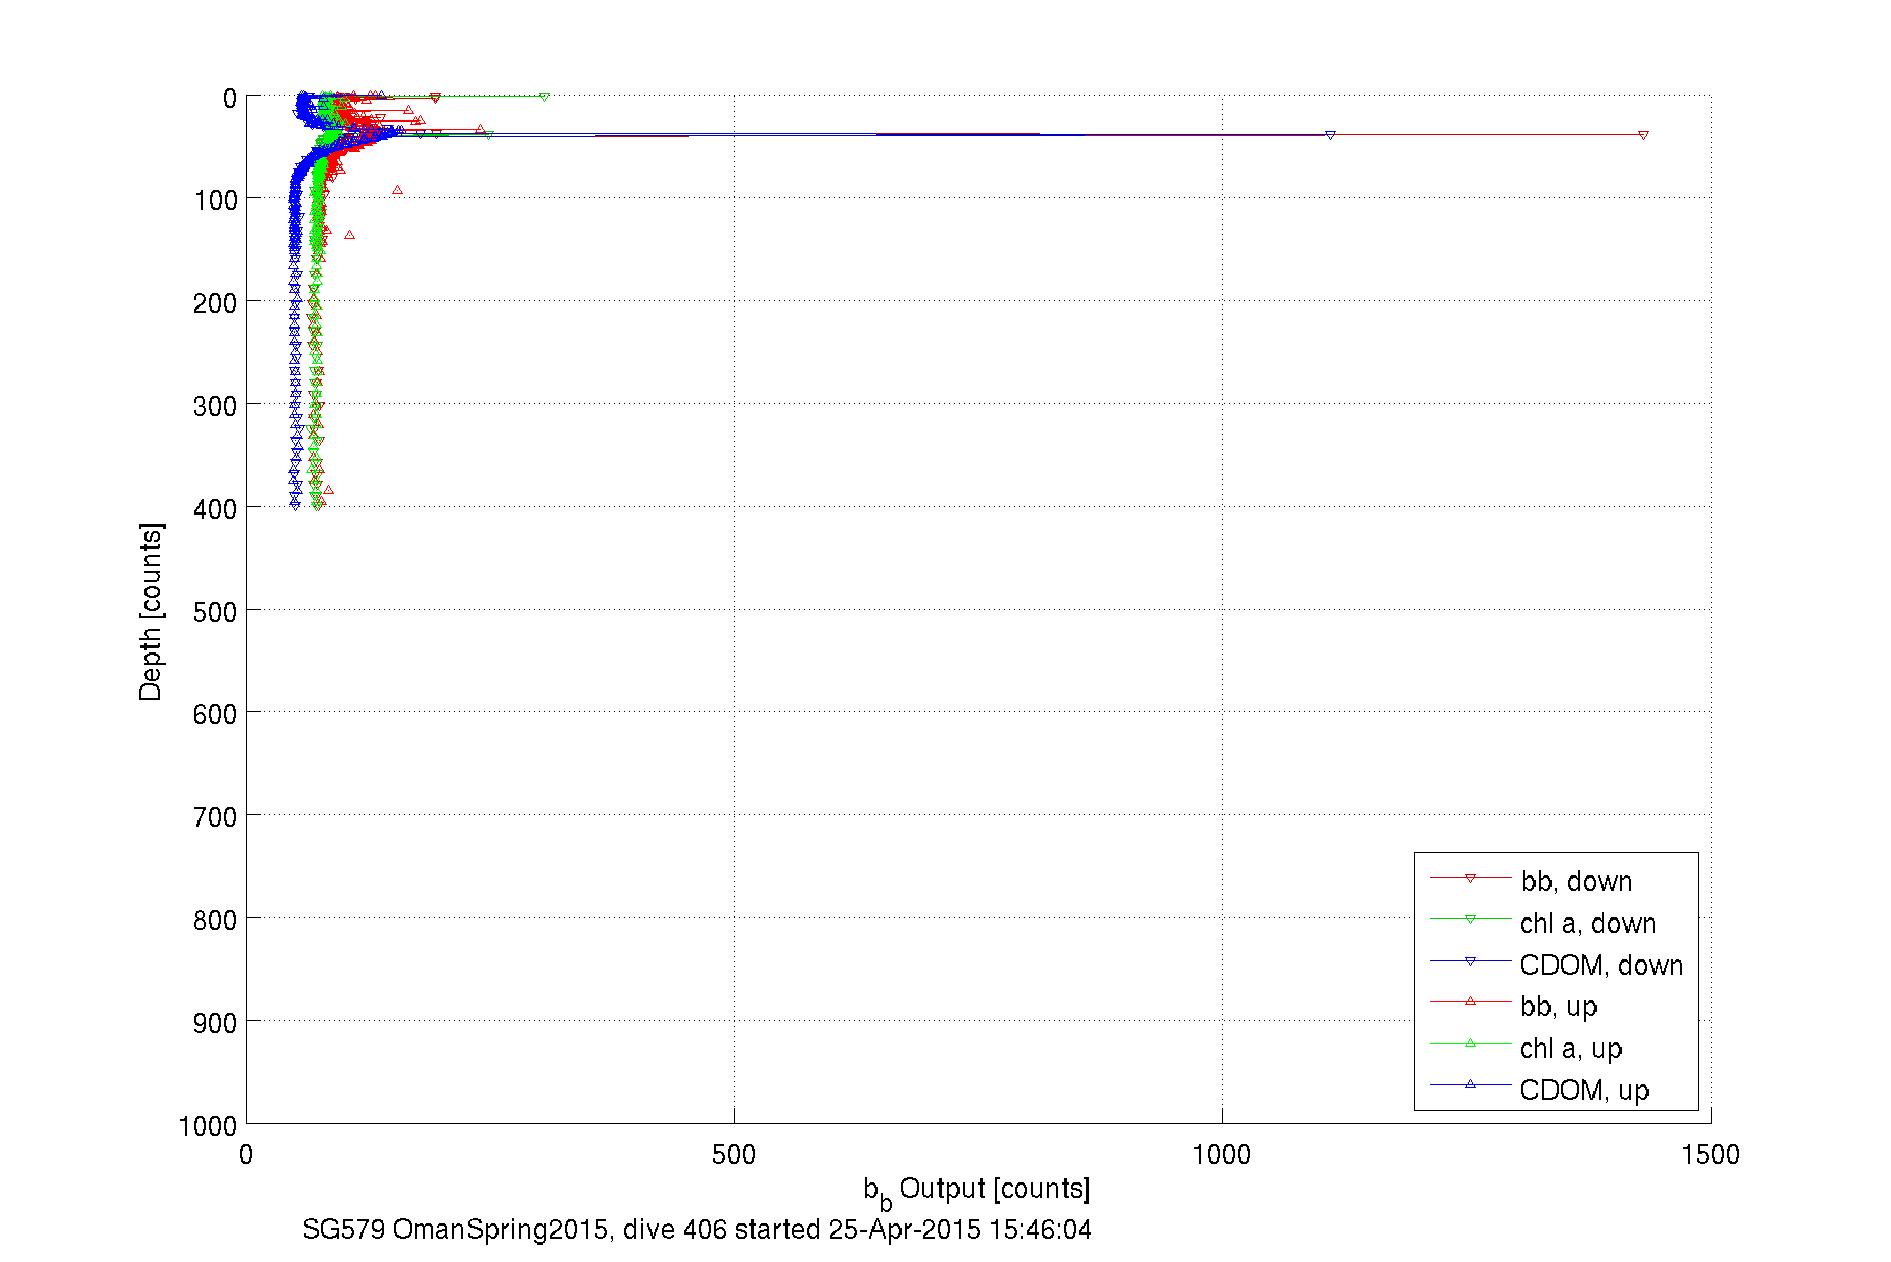The height and width of the screenshot is (1262, 1891).
Task: Click the blue 'CDOM, down' legend marker
Action: pyautogui.click(x=1470, y=961)
